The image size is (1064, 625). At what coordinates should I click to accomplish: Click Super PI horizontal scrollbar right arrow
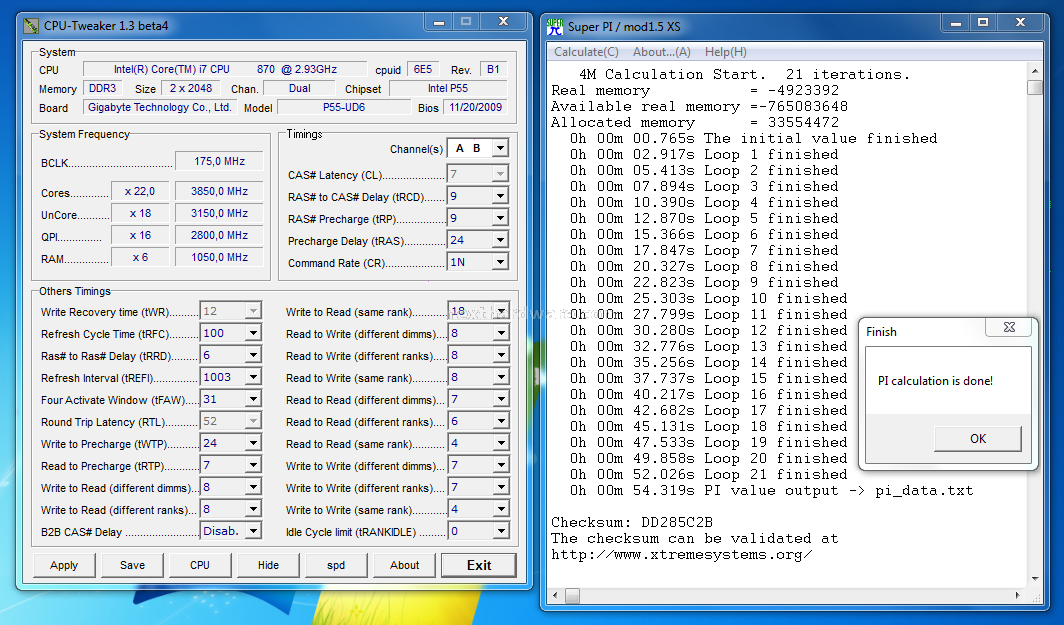[x=1017, y=596]
